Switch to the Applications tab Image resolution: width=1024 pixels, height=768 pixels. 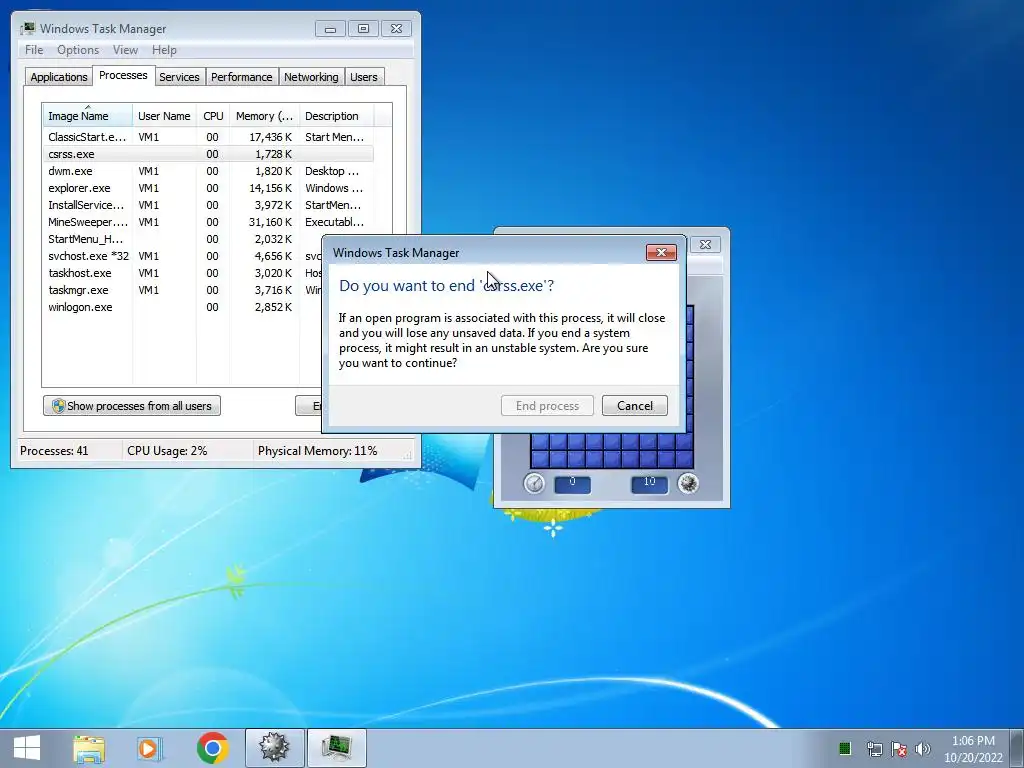pos(59,77)
